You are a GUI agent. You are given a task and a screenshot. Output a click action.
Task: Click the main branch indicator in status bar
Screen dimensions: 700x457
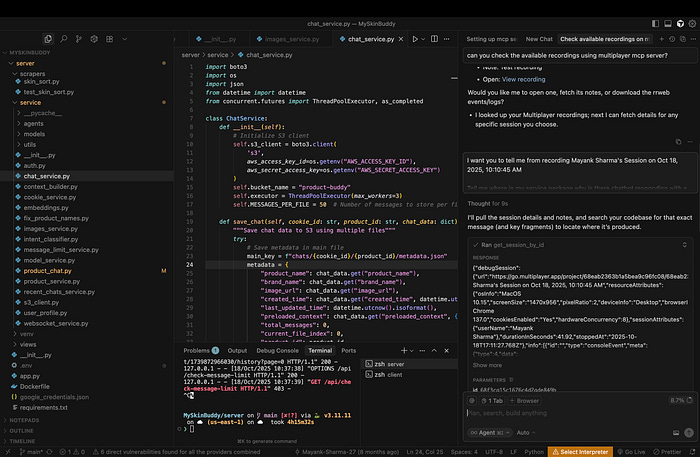31,452
